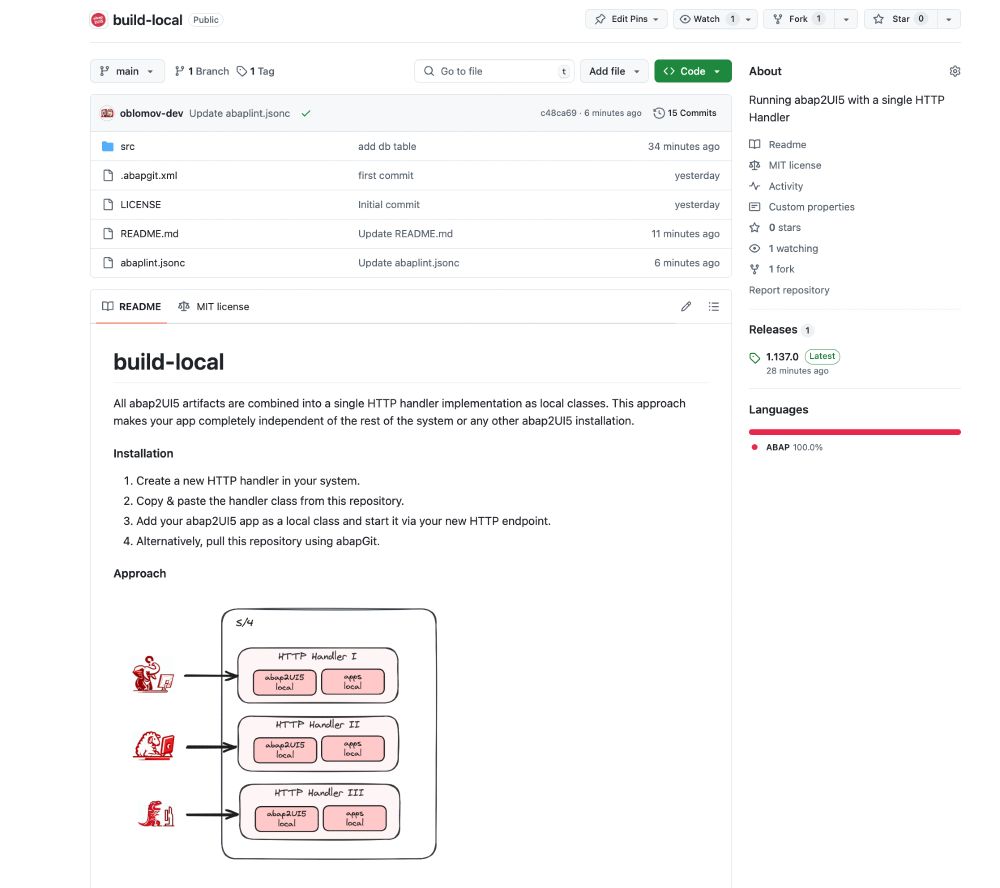Open the green Code dropdown

click(x=693, y=71)
